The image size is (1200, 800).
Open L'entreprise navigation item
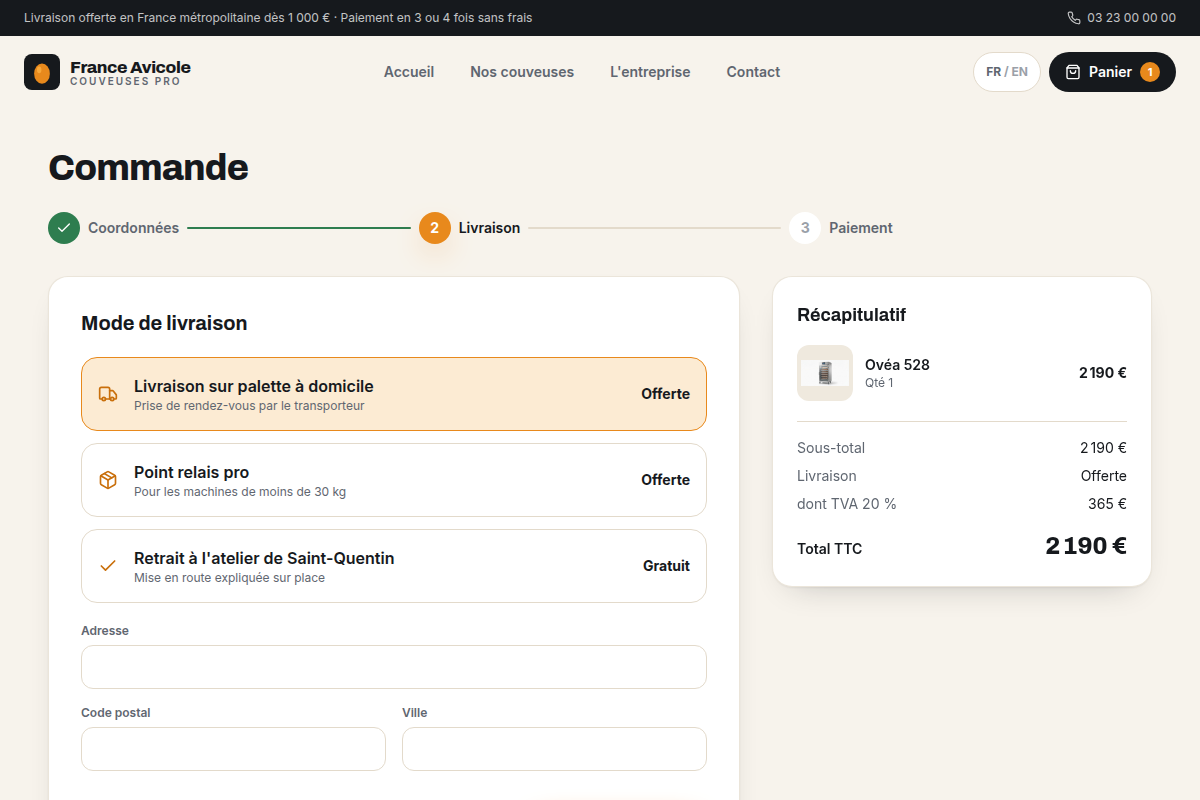pos(650,72)
